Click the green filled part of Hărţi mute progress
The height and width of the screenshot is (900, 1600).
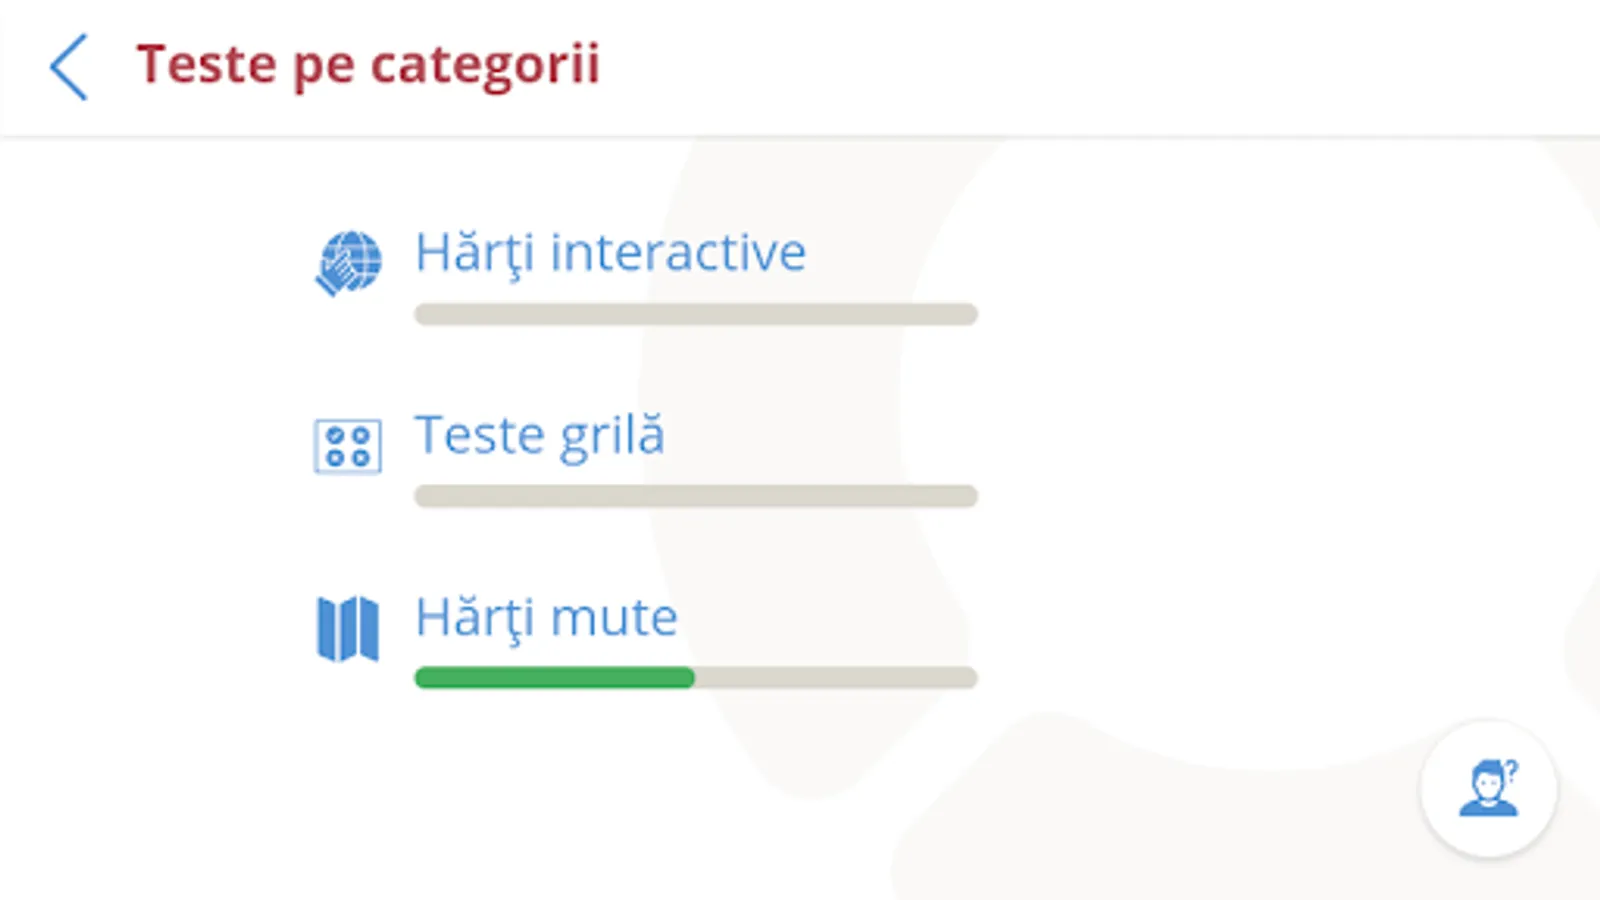click(555, 678)
